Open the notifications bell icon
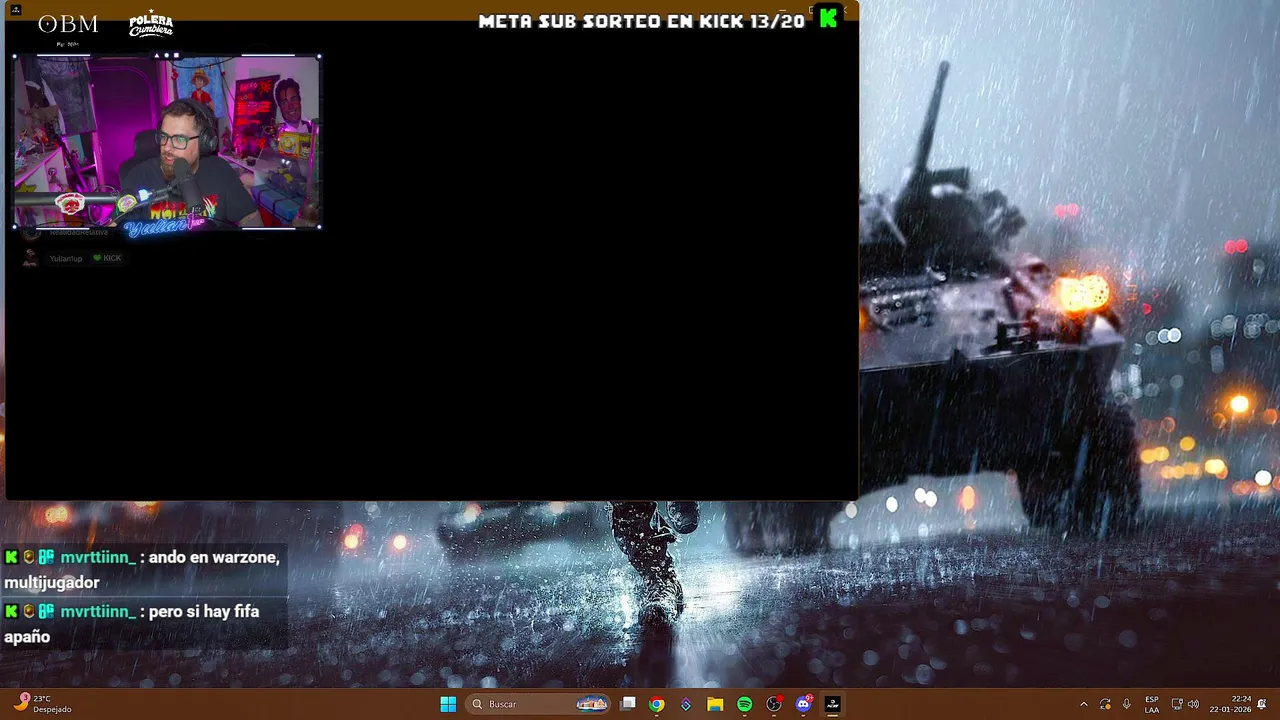The height and width of the screenshot is (720, 1280). pyautogui.click(x=1262, y=704)
